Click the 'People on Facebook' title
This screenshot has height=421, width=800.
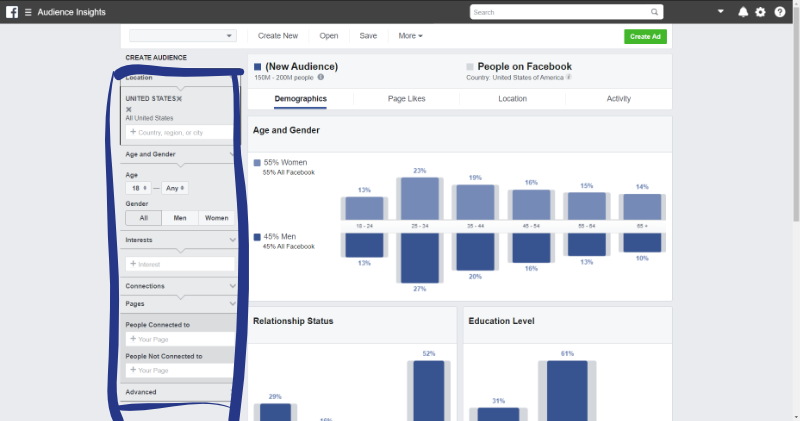click(524, 67)
